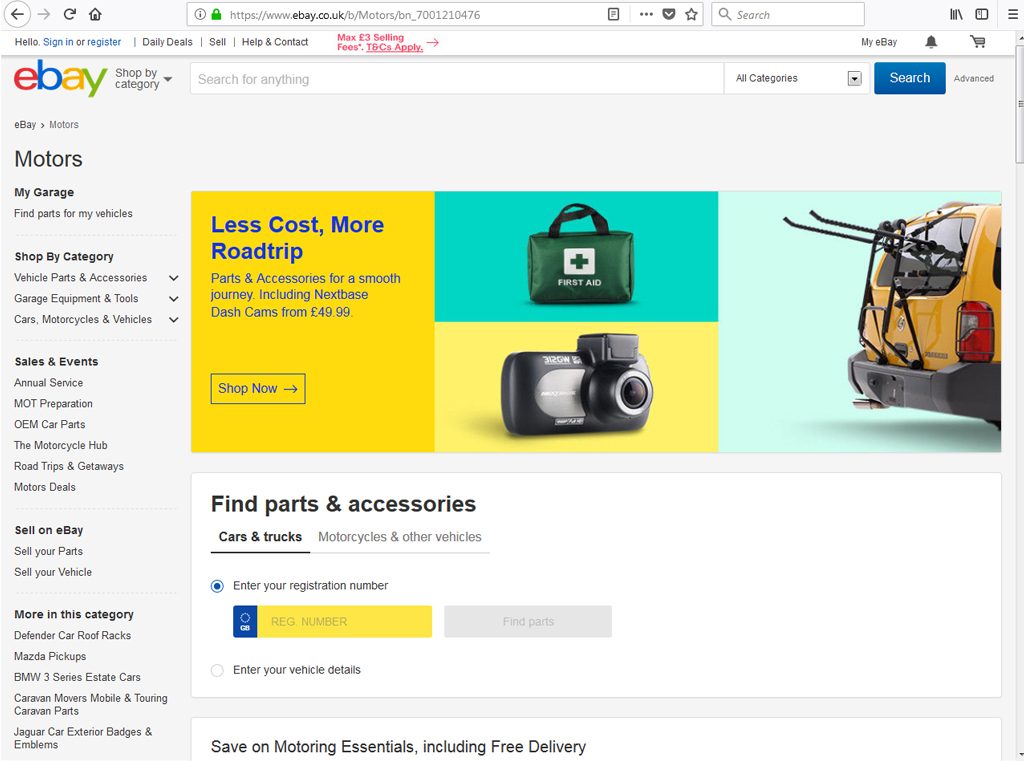
Task: Open Daily Deals in the top menu
Action: coord(167,42)
